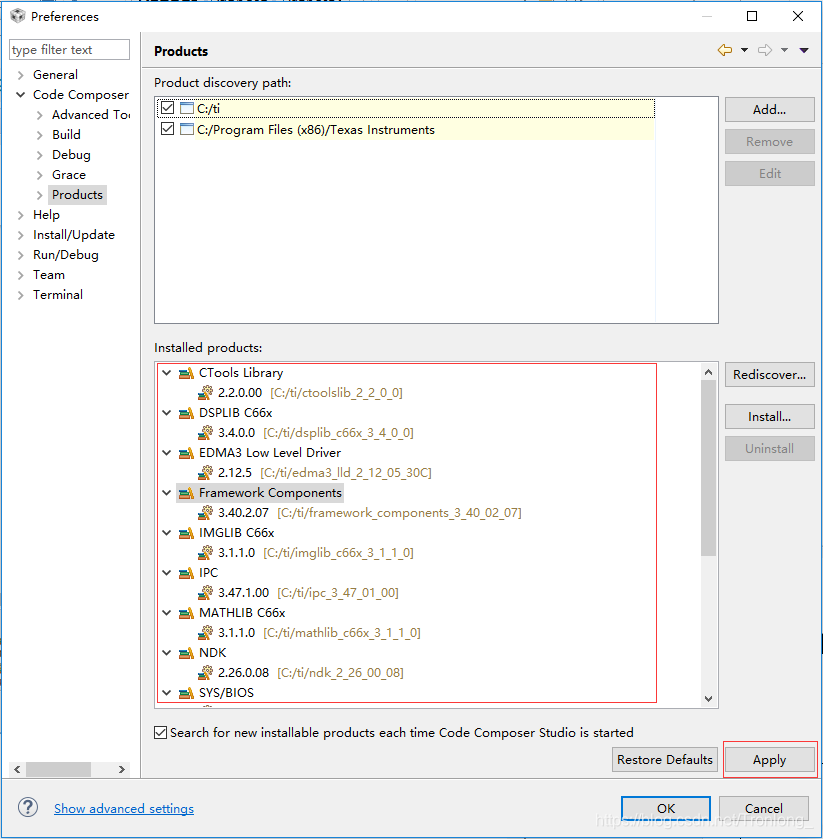Click the sidebar horizontal scrollbar right arrow
823x839 pixels.
[121, 769]
